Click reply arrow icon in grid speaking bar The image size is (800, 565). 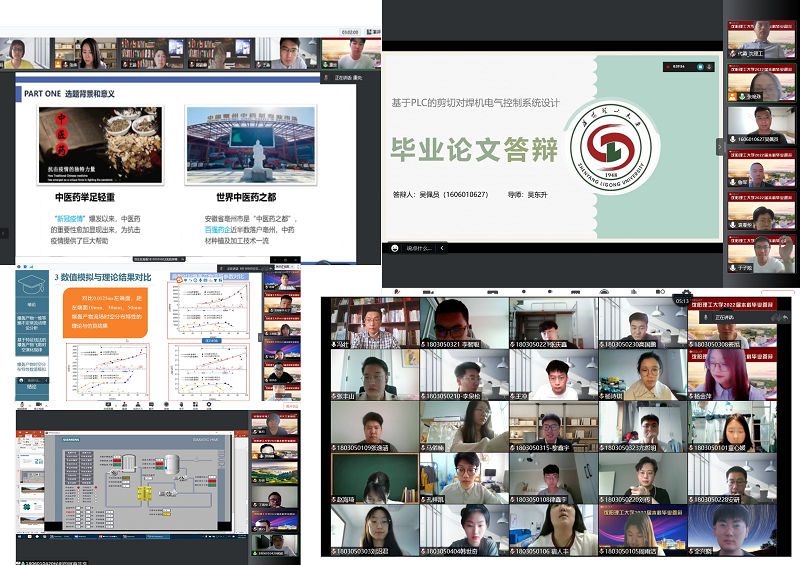[786, 317]
